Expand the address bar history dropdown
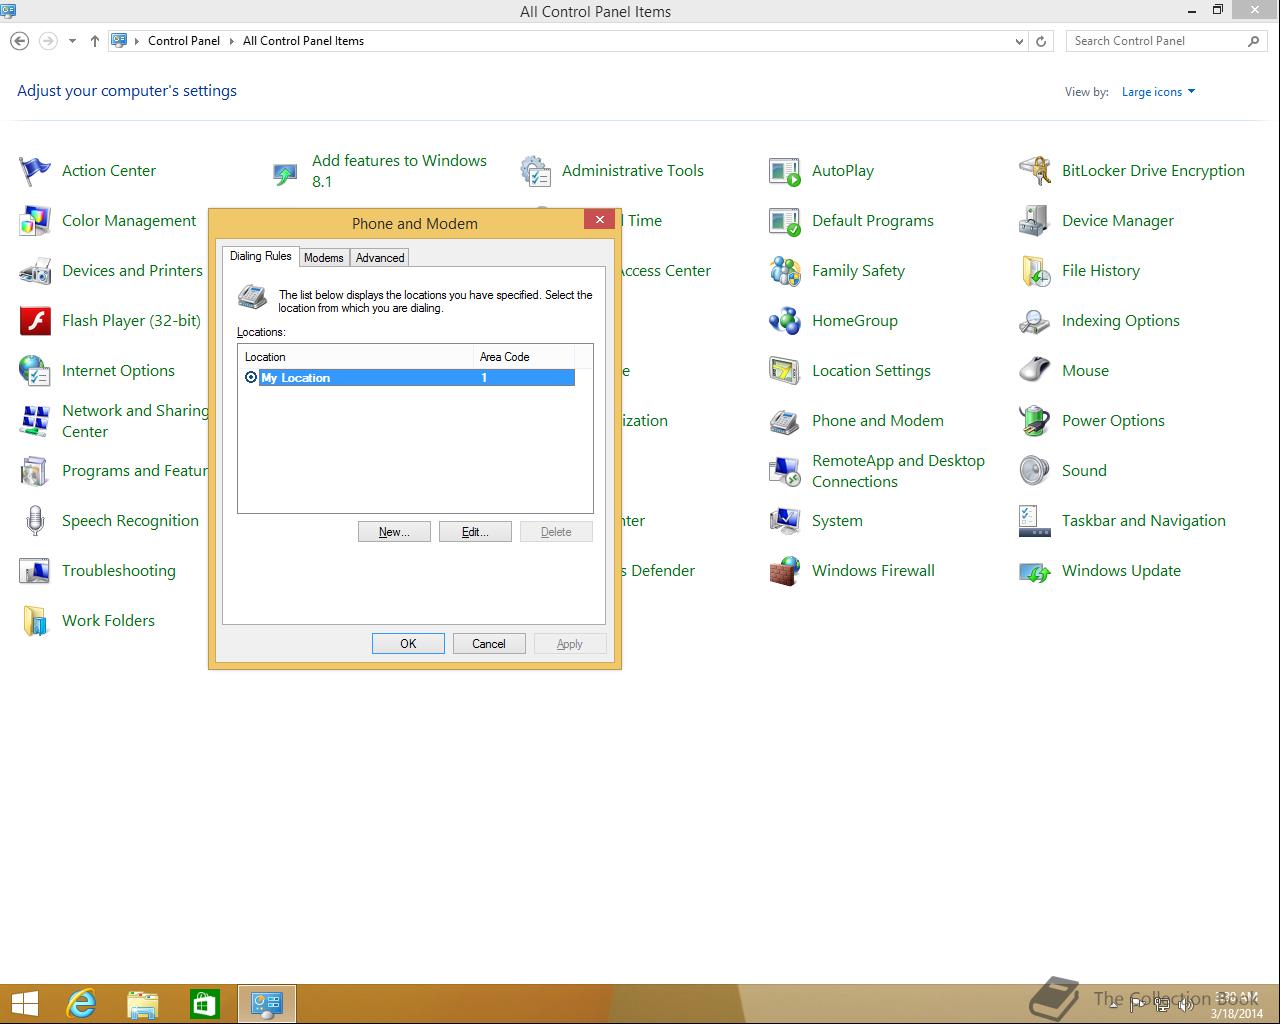The image size is (1280, 1024). pyautogui.click(x=1019, y=41)
